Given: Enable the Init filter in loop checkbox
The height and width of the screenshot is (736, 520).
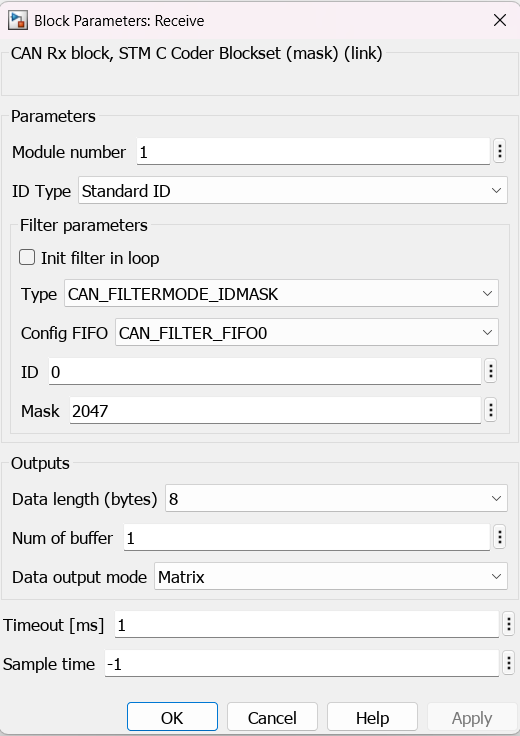Looking at the screenshot, I should (27, 257).
